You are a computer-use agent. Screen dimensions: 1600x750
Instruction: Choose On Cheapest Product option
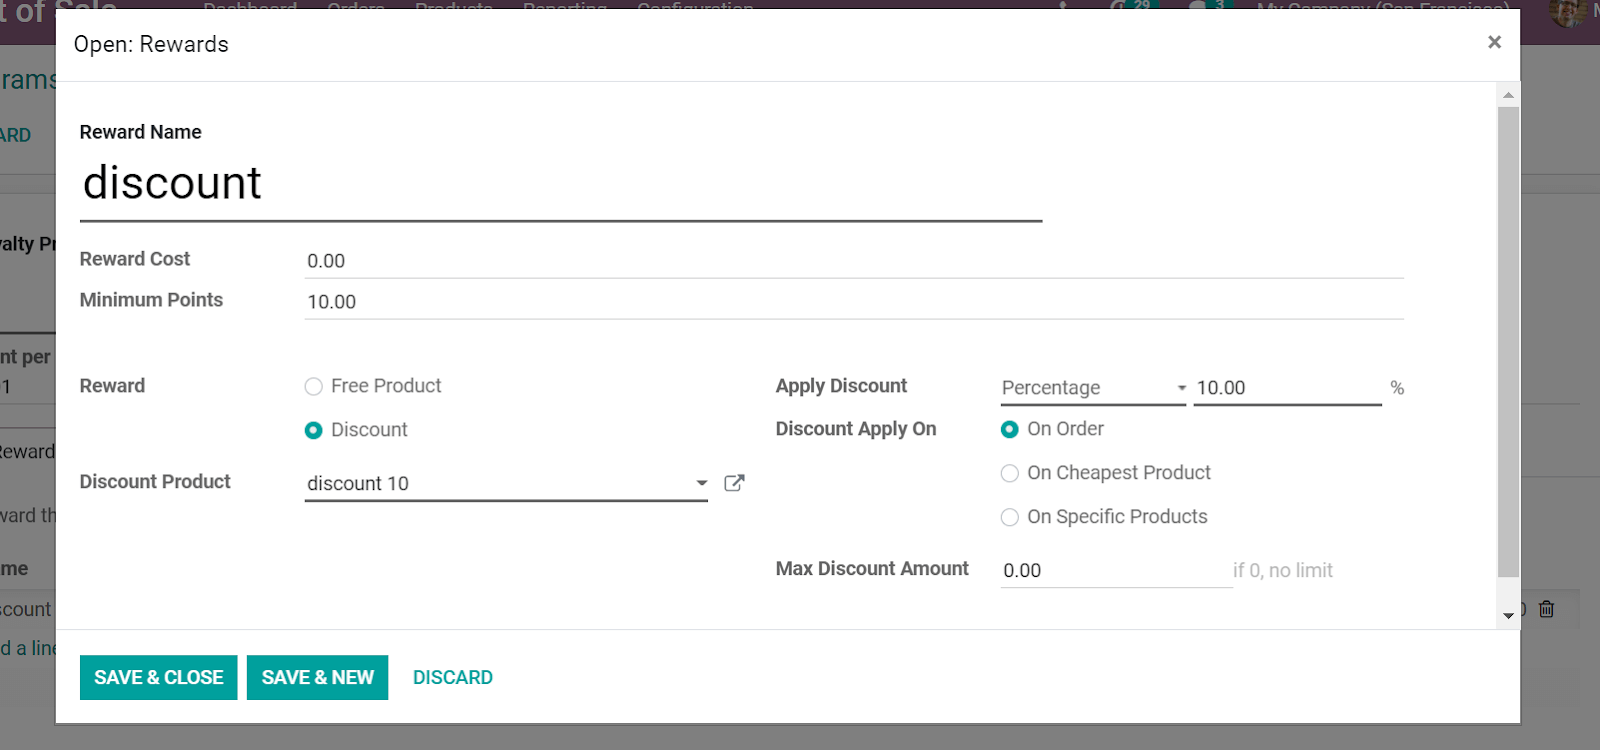1010,473
